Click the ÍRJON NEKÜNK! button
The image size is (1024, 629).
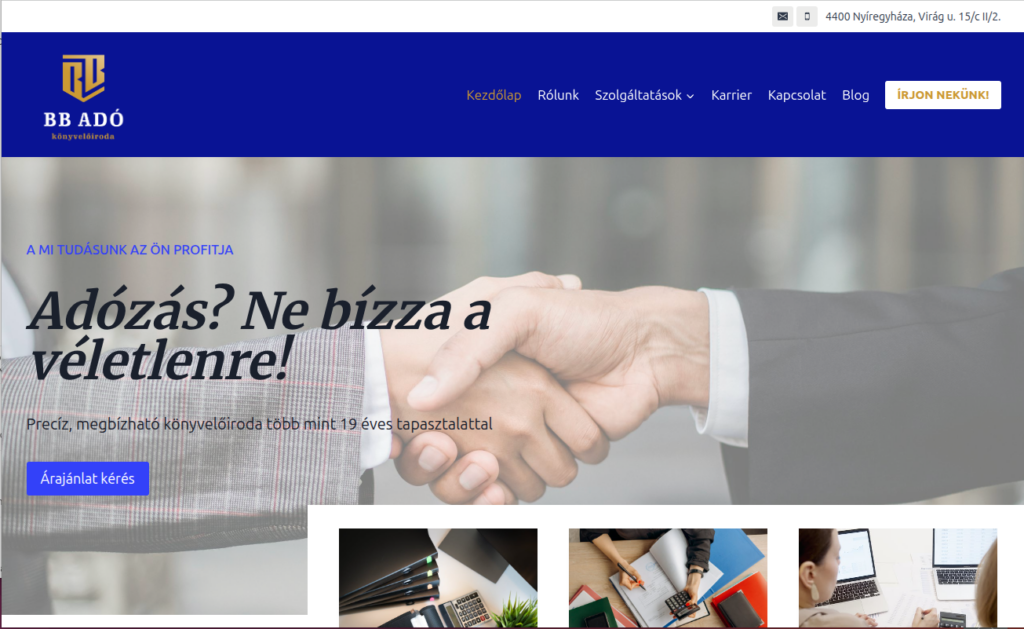point(942,95)
